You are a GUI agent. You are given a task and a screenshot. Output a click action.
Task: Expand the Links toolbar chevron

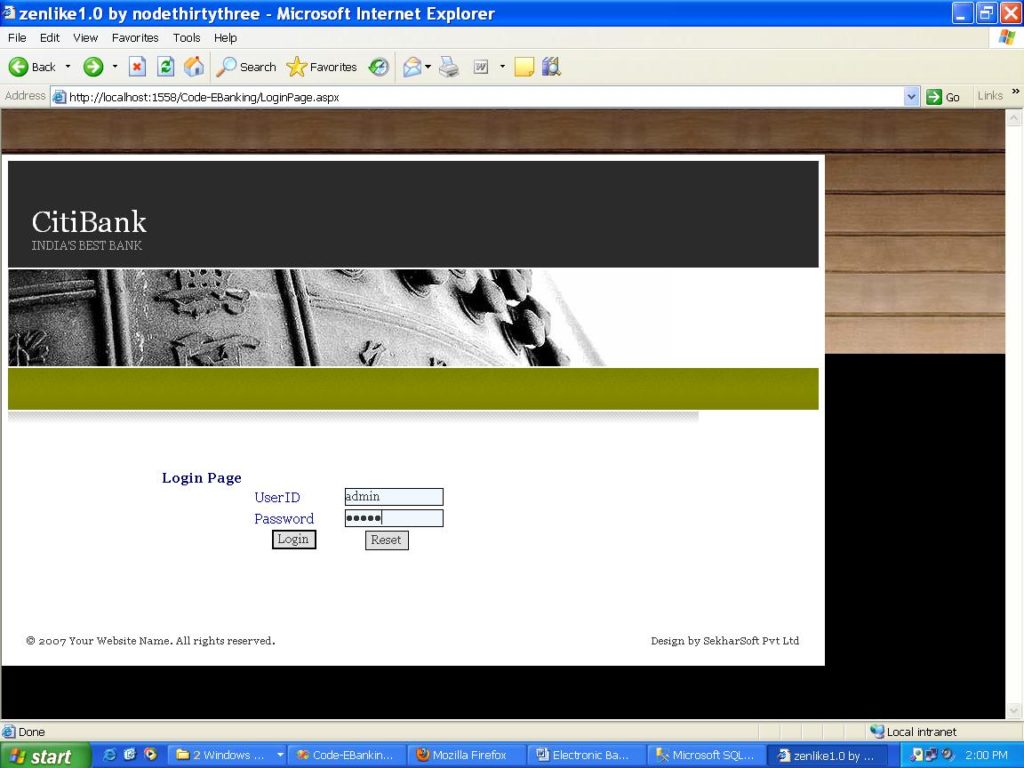click(x=1016, y=92)
